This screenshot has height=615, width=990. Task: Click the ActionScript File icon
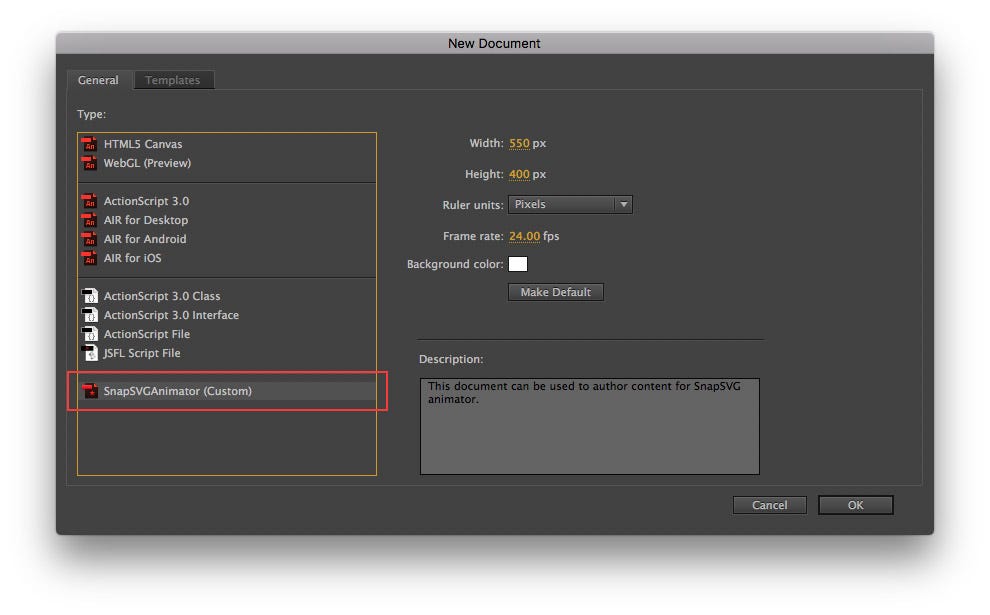coord(90,333)
